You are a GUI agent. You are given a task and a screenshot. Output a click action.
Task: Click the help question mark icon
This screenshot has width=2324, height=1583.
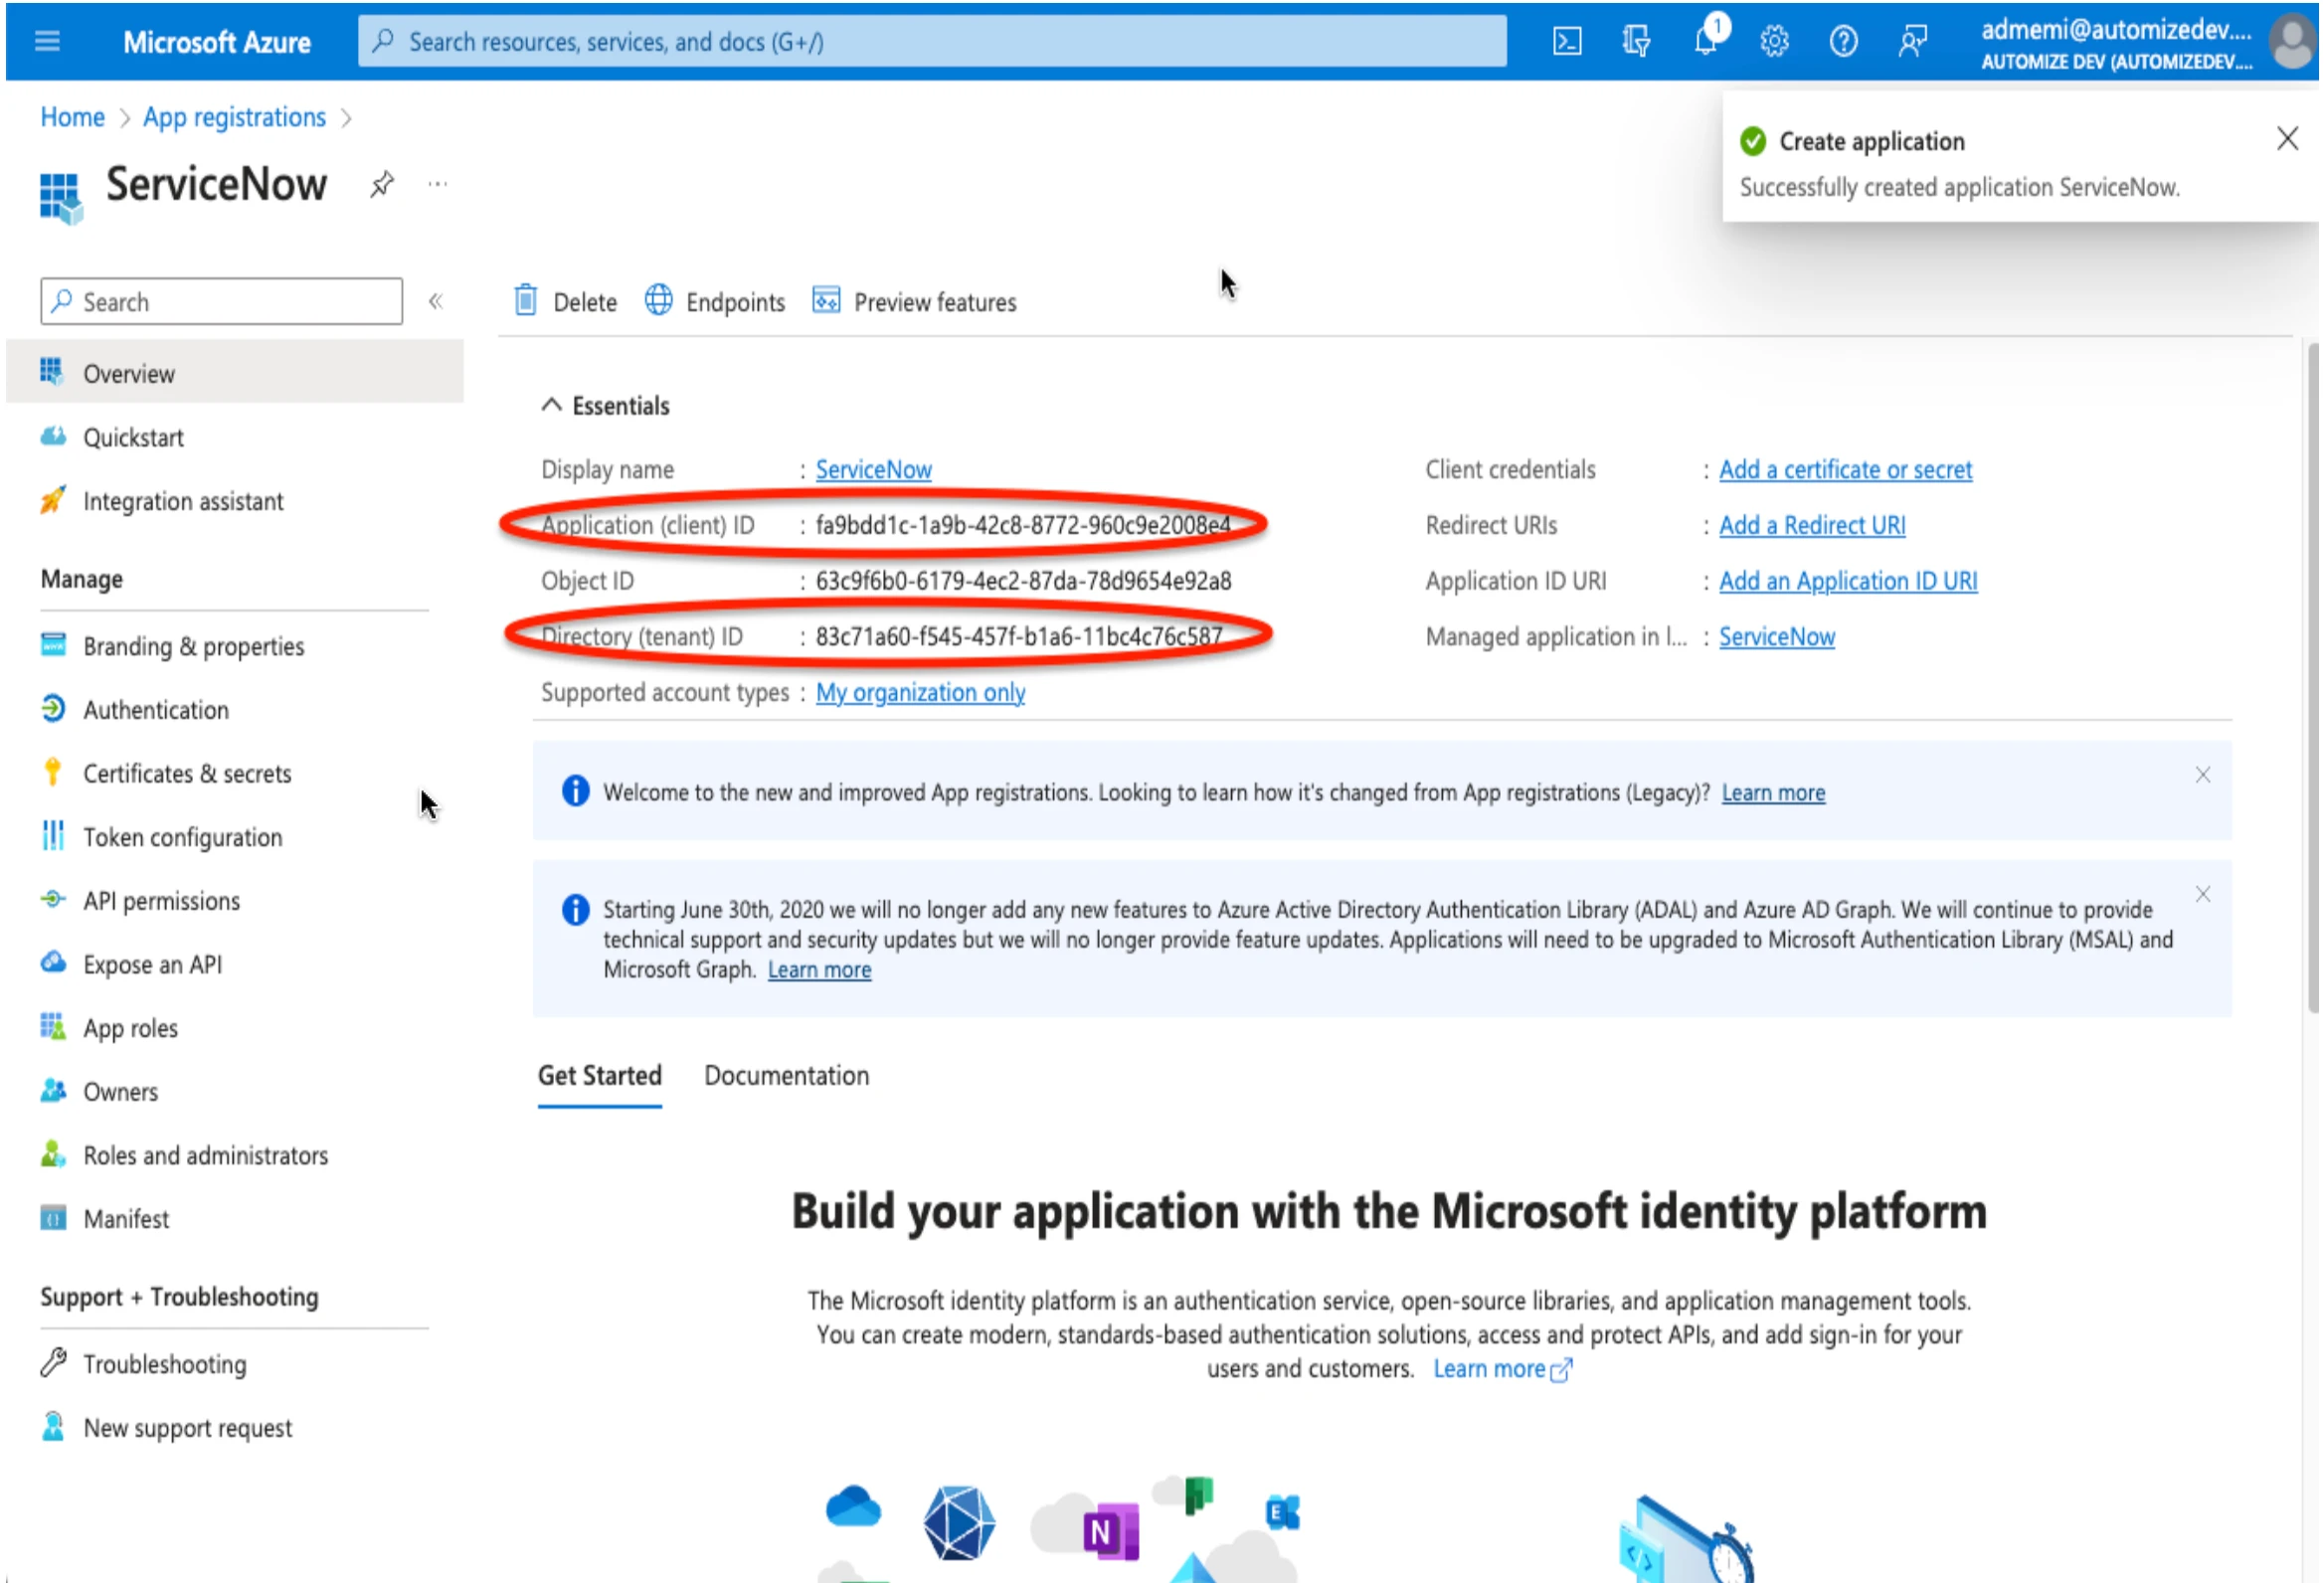[x=1843, y=42]
